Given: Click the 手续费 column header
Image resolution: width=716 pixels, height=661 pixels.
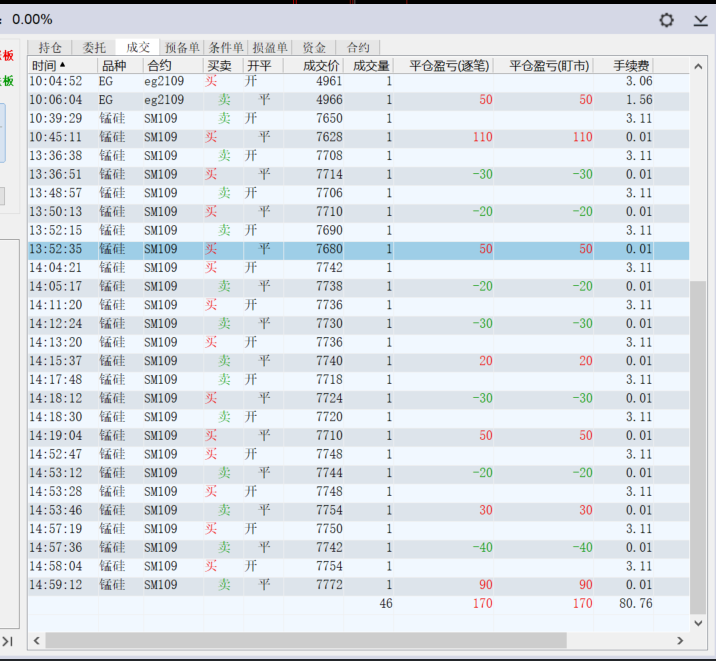Looking at the screenshot, I should coord(624,66).
